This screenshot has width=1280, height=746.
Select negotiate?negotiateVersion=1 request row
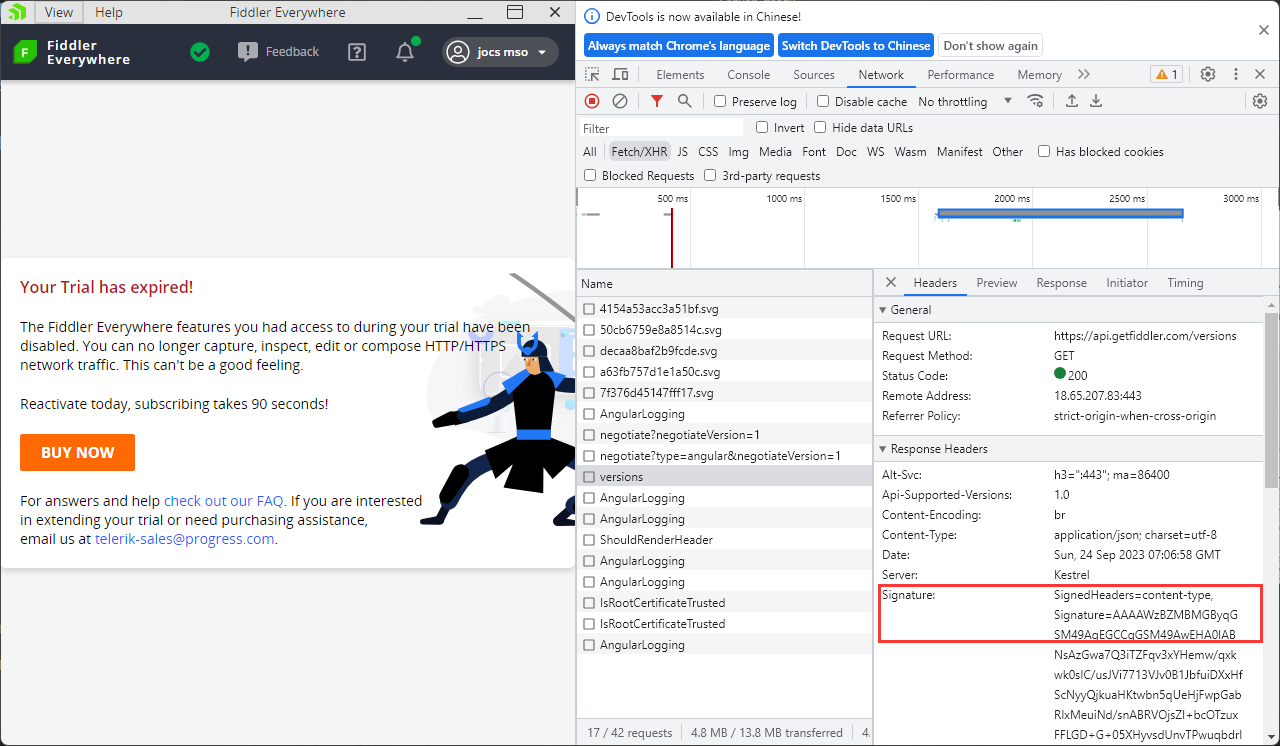[x=725, y=435]
